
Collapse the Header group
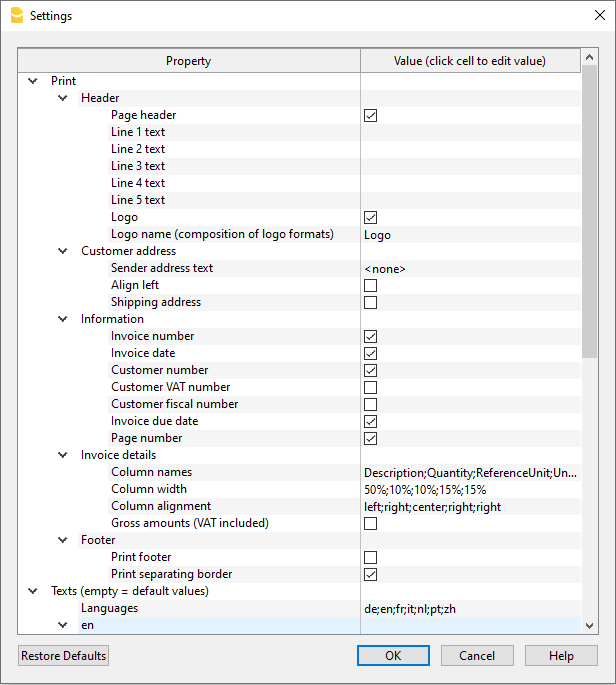(63, 98)
